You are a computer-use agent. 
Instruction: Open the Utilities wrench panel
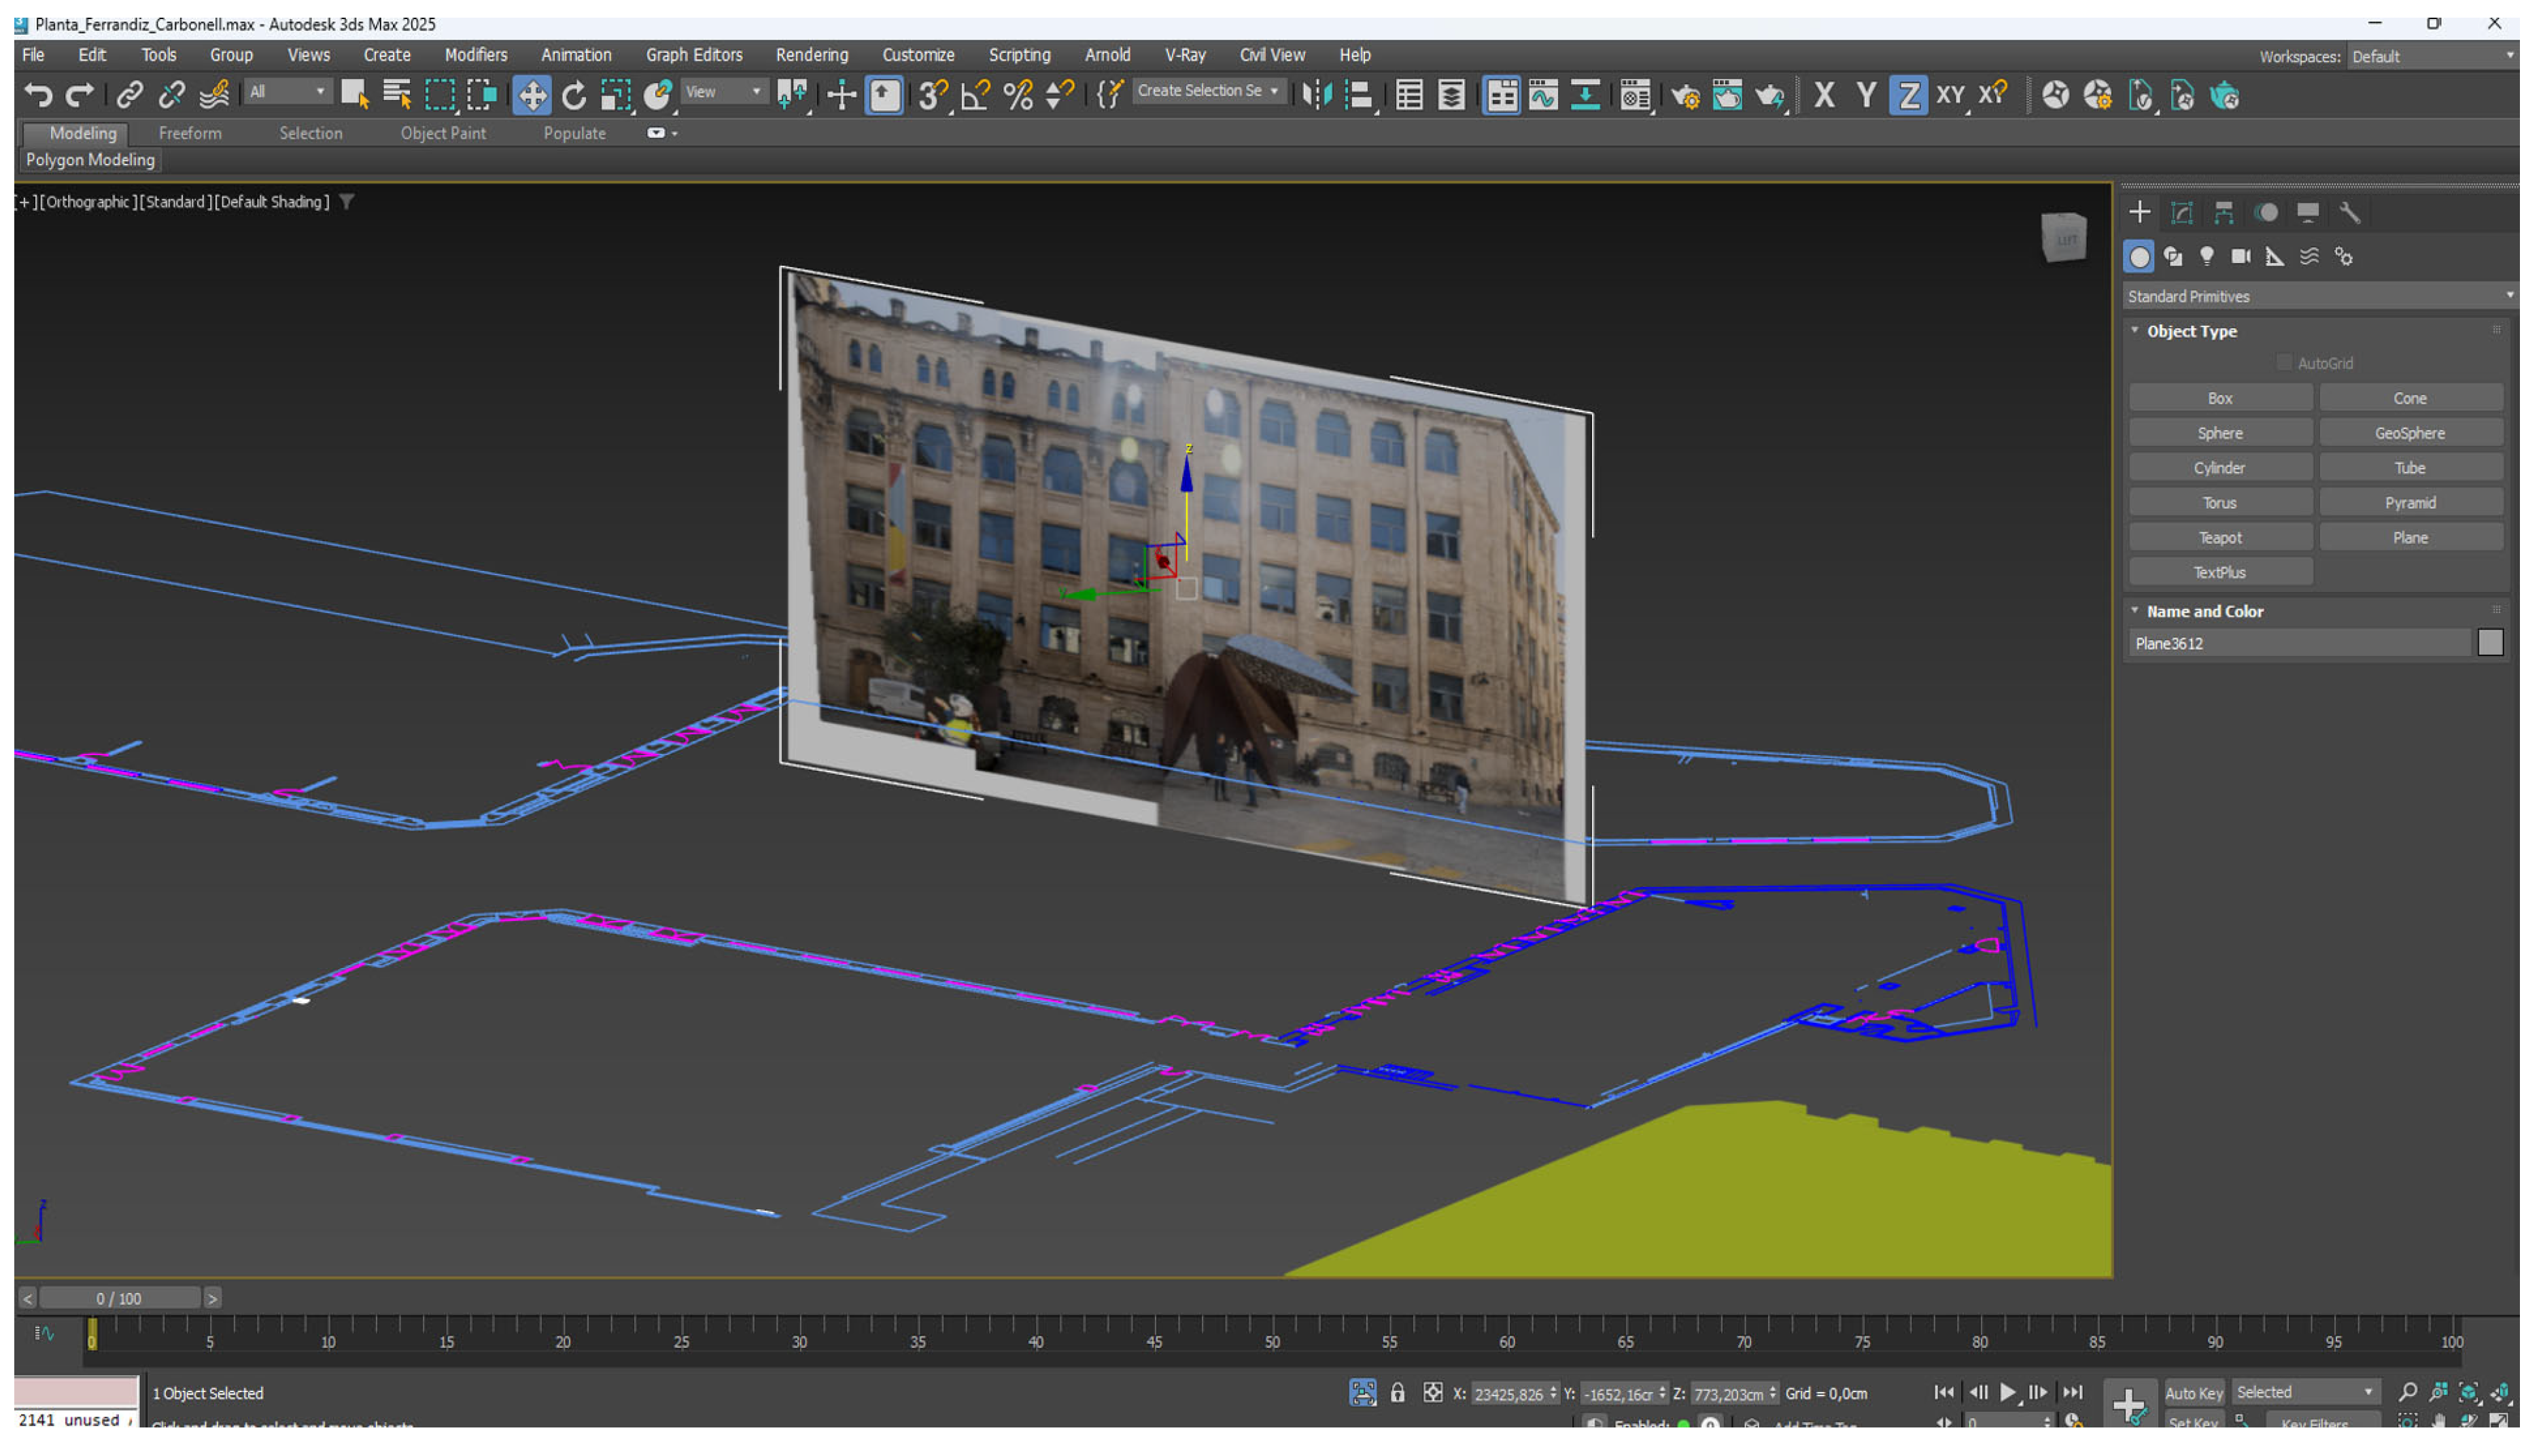(2350, 213)
